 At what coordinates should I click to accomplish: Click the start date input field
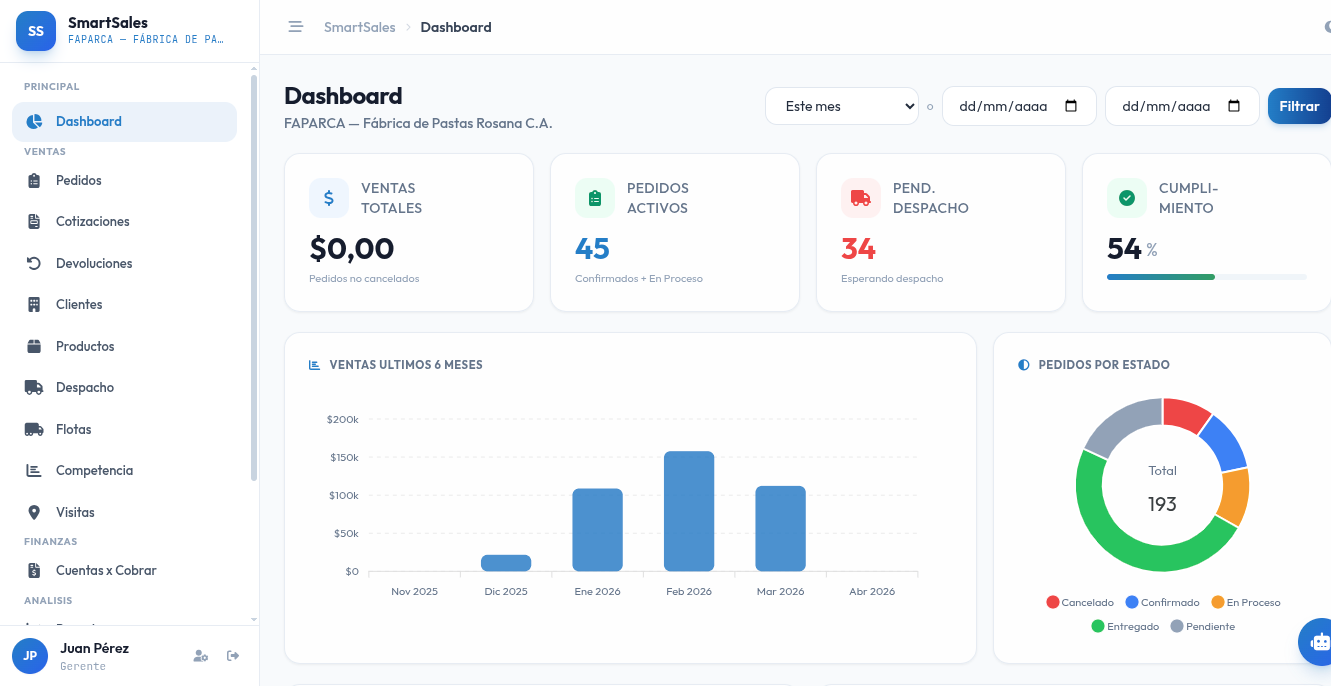pyautogui.click(x=1019, y=106)
